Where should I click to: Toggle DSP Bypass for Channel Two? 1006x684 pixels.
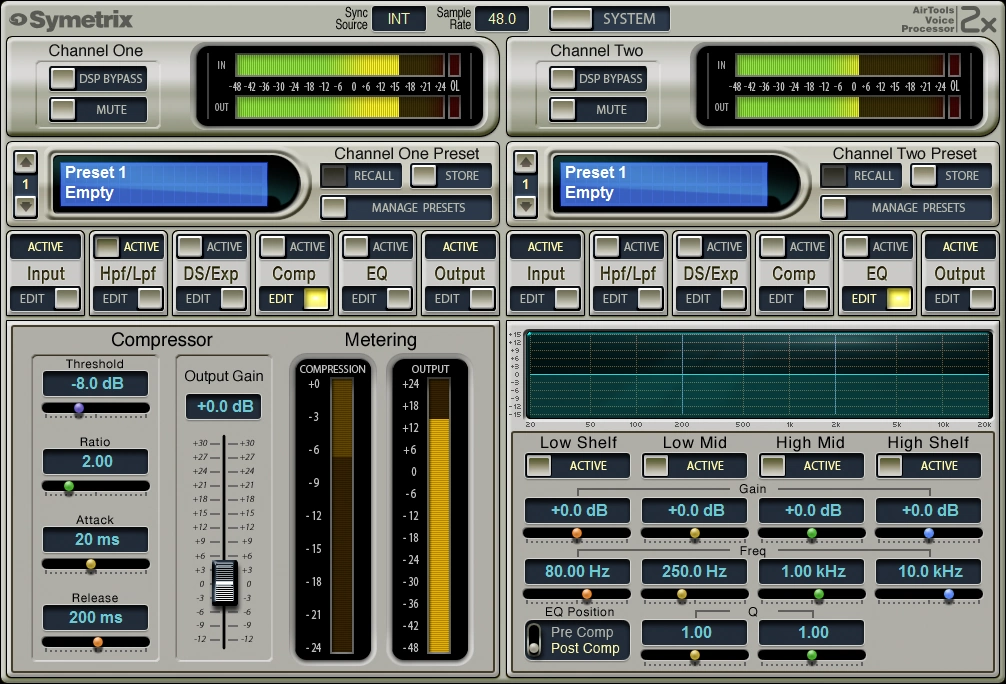point(598,79)
